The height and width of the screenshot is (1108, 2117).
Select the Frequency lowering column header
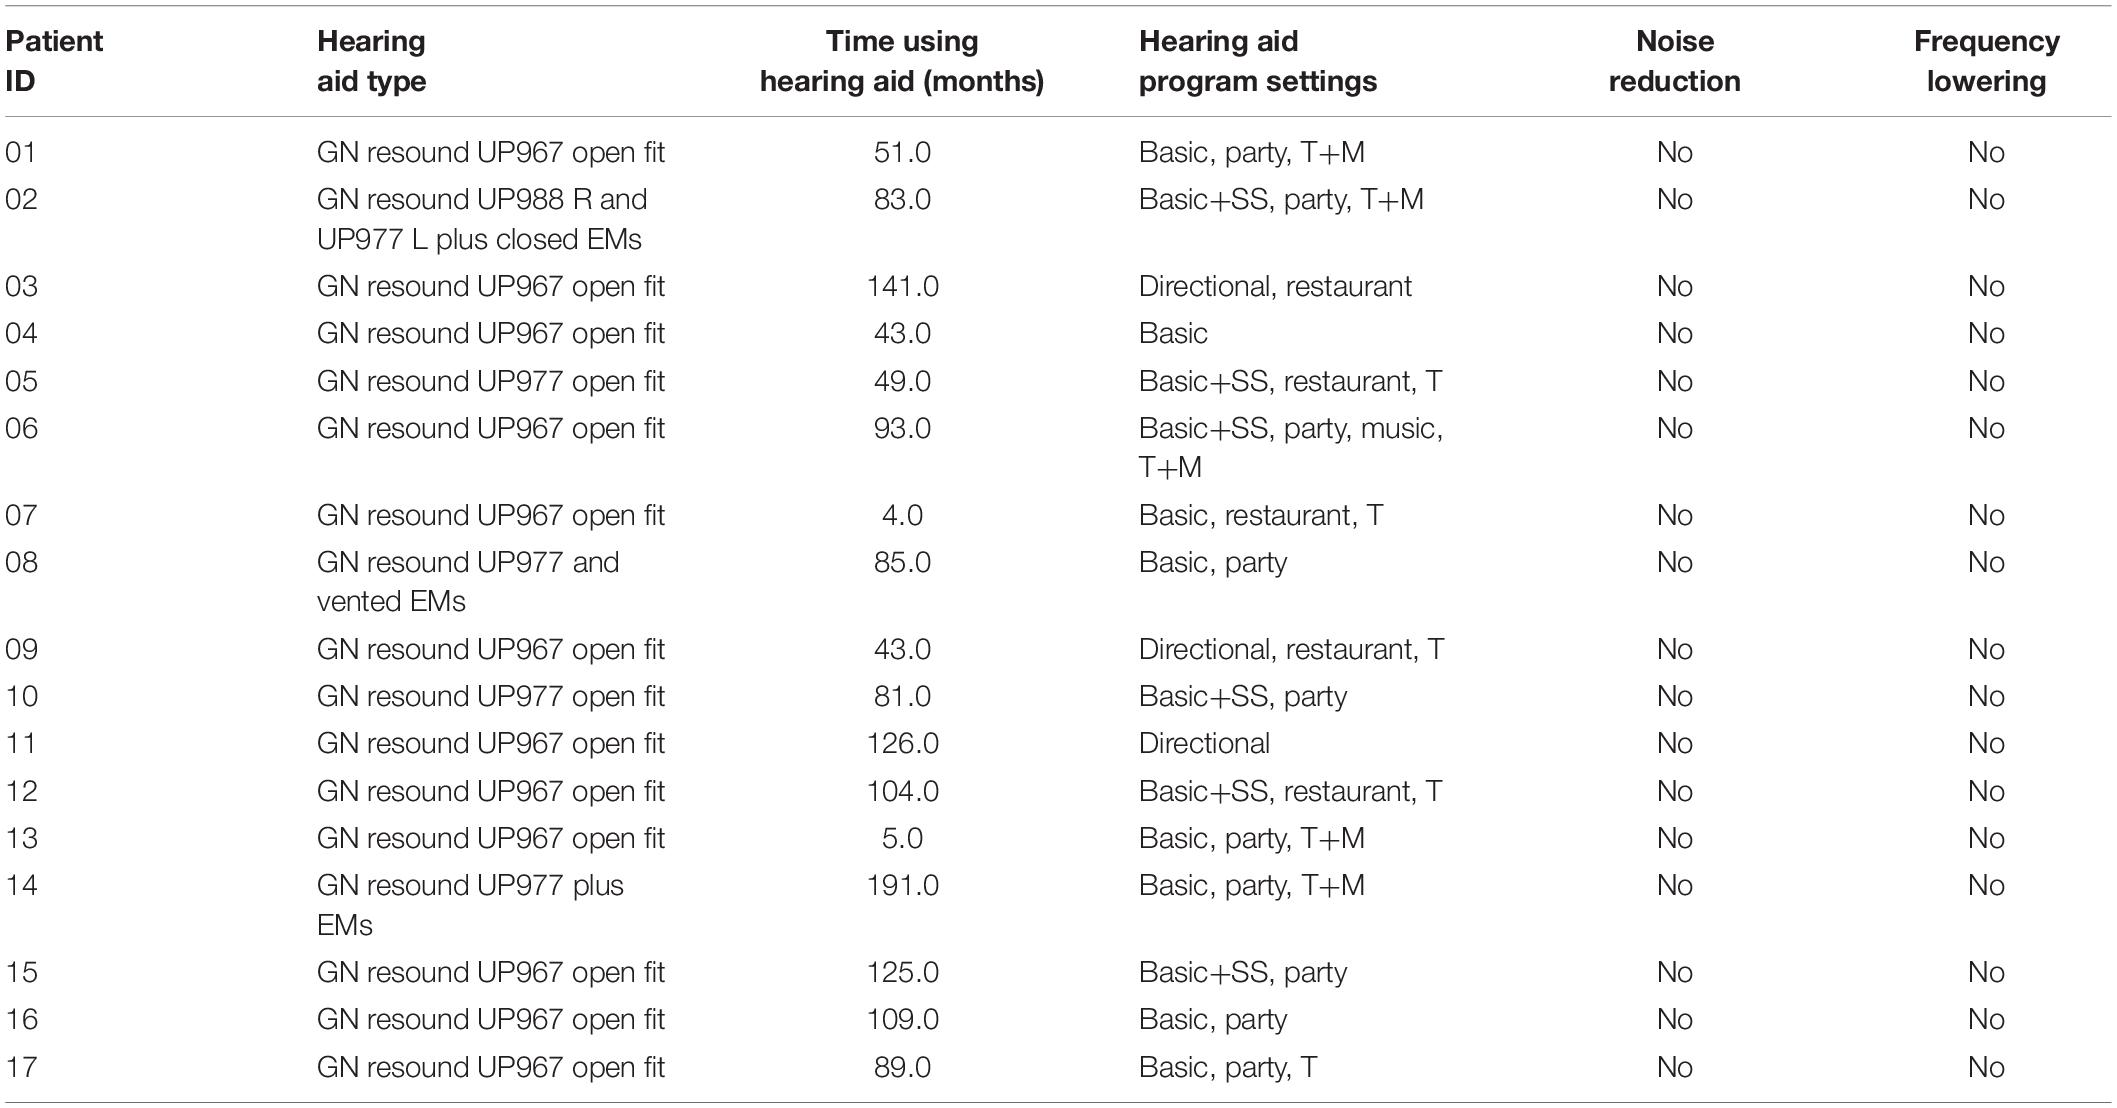coord(1986,61)
